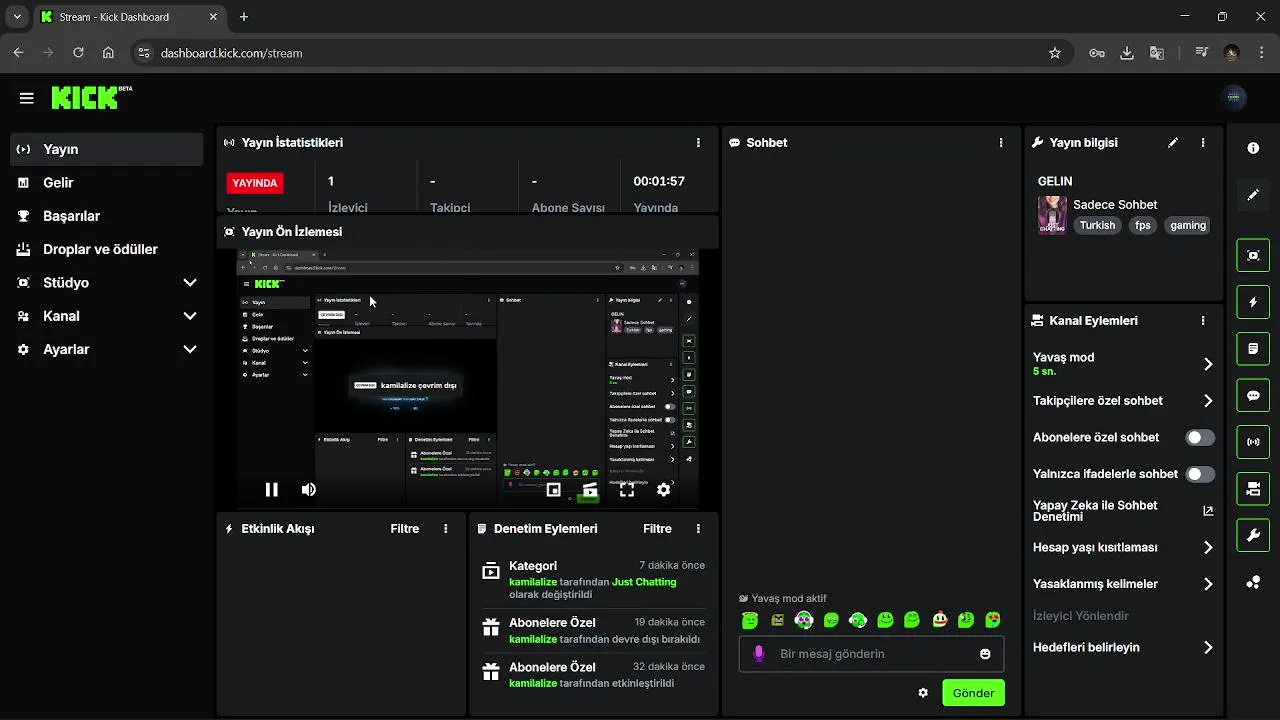Open Başarılar in the sidebar
This screenshot has width=1280, height=720.
pyautogui.click(x=107, y=216)
